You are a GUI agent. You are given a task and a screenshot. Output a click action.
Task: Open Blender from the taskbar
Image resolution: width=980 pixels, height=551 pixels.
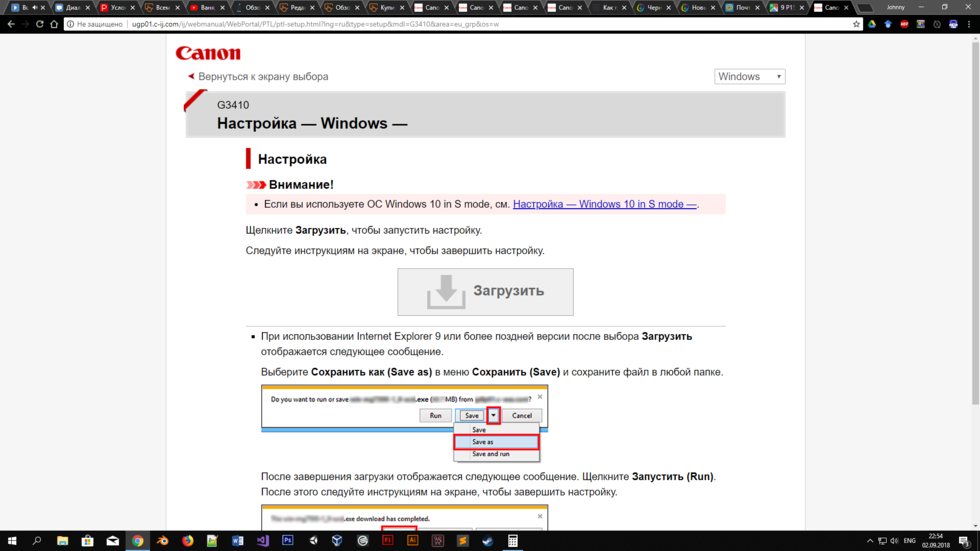(163, 541)
